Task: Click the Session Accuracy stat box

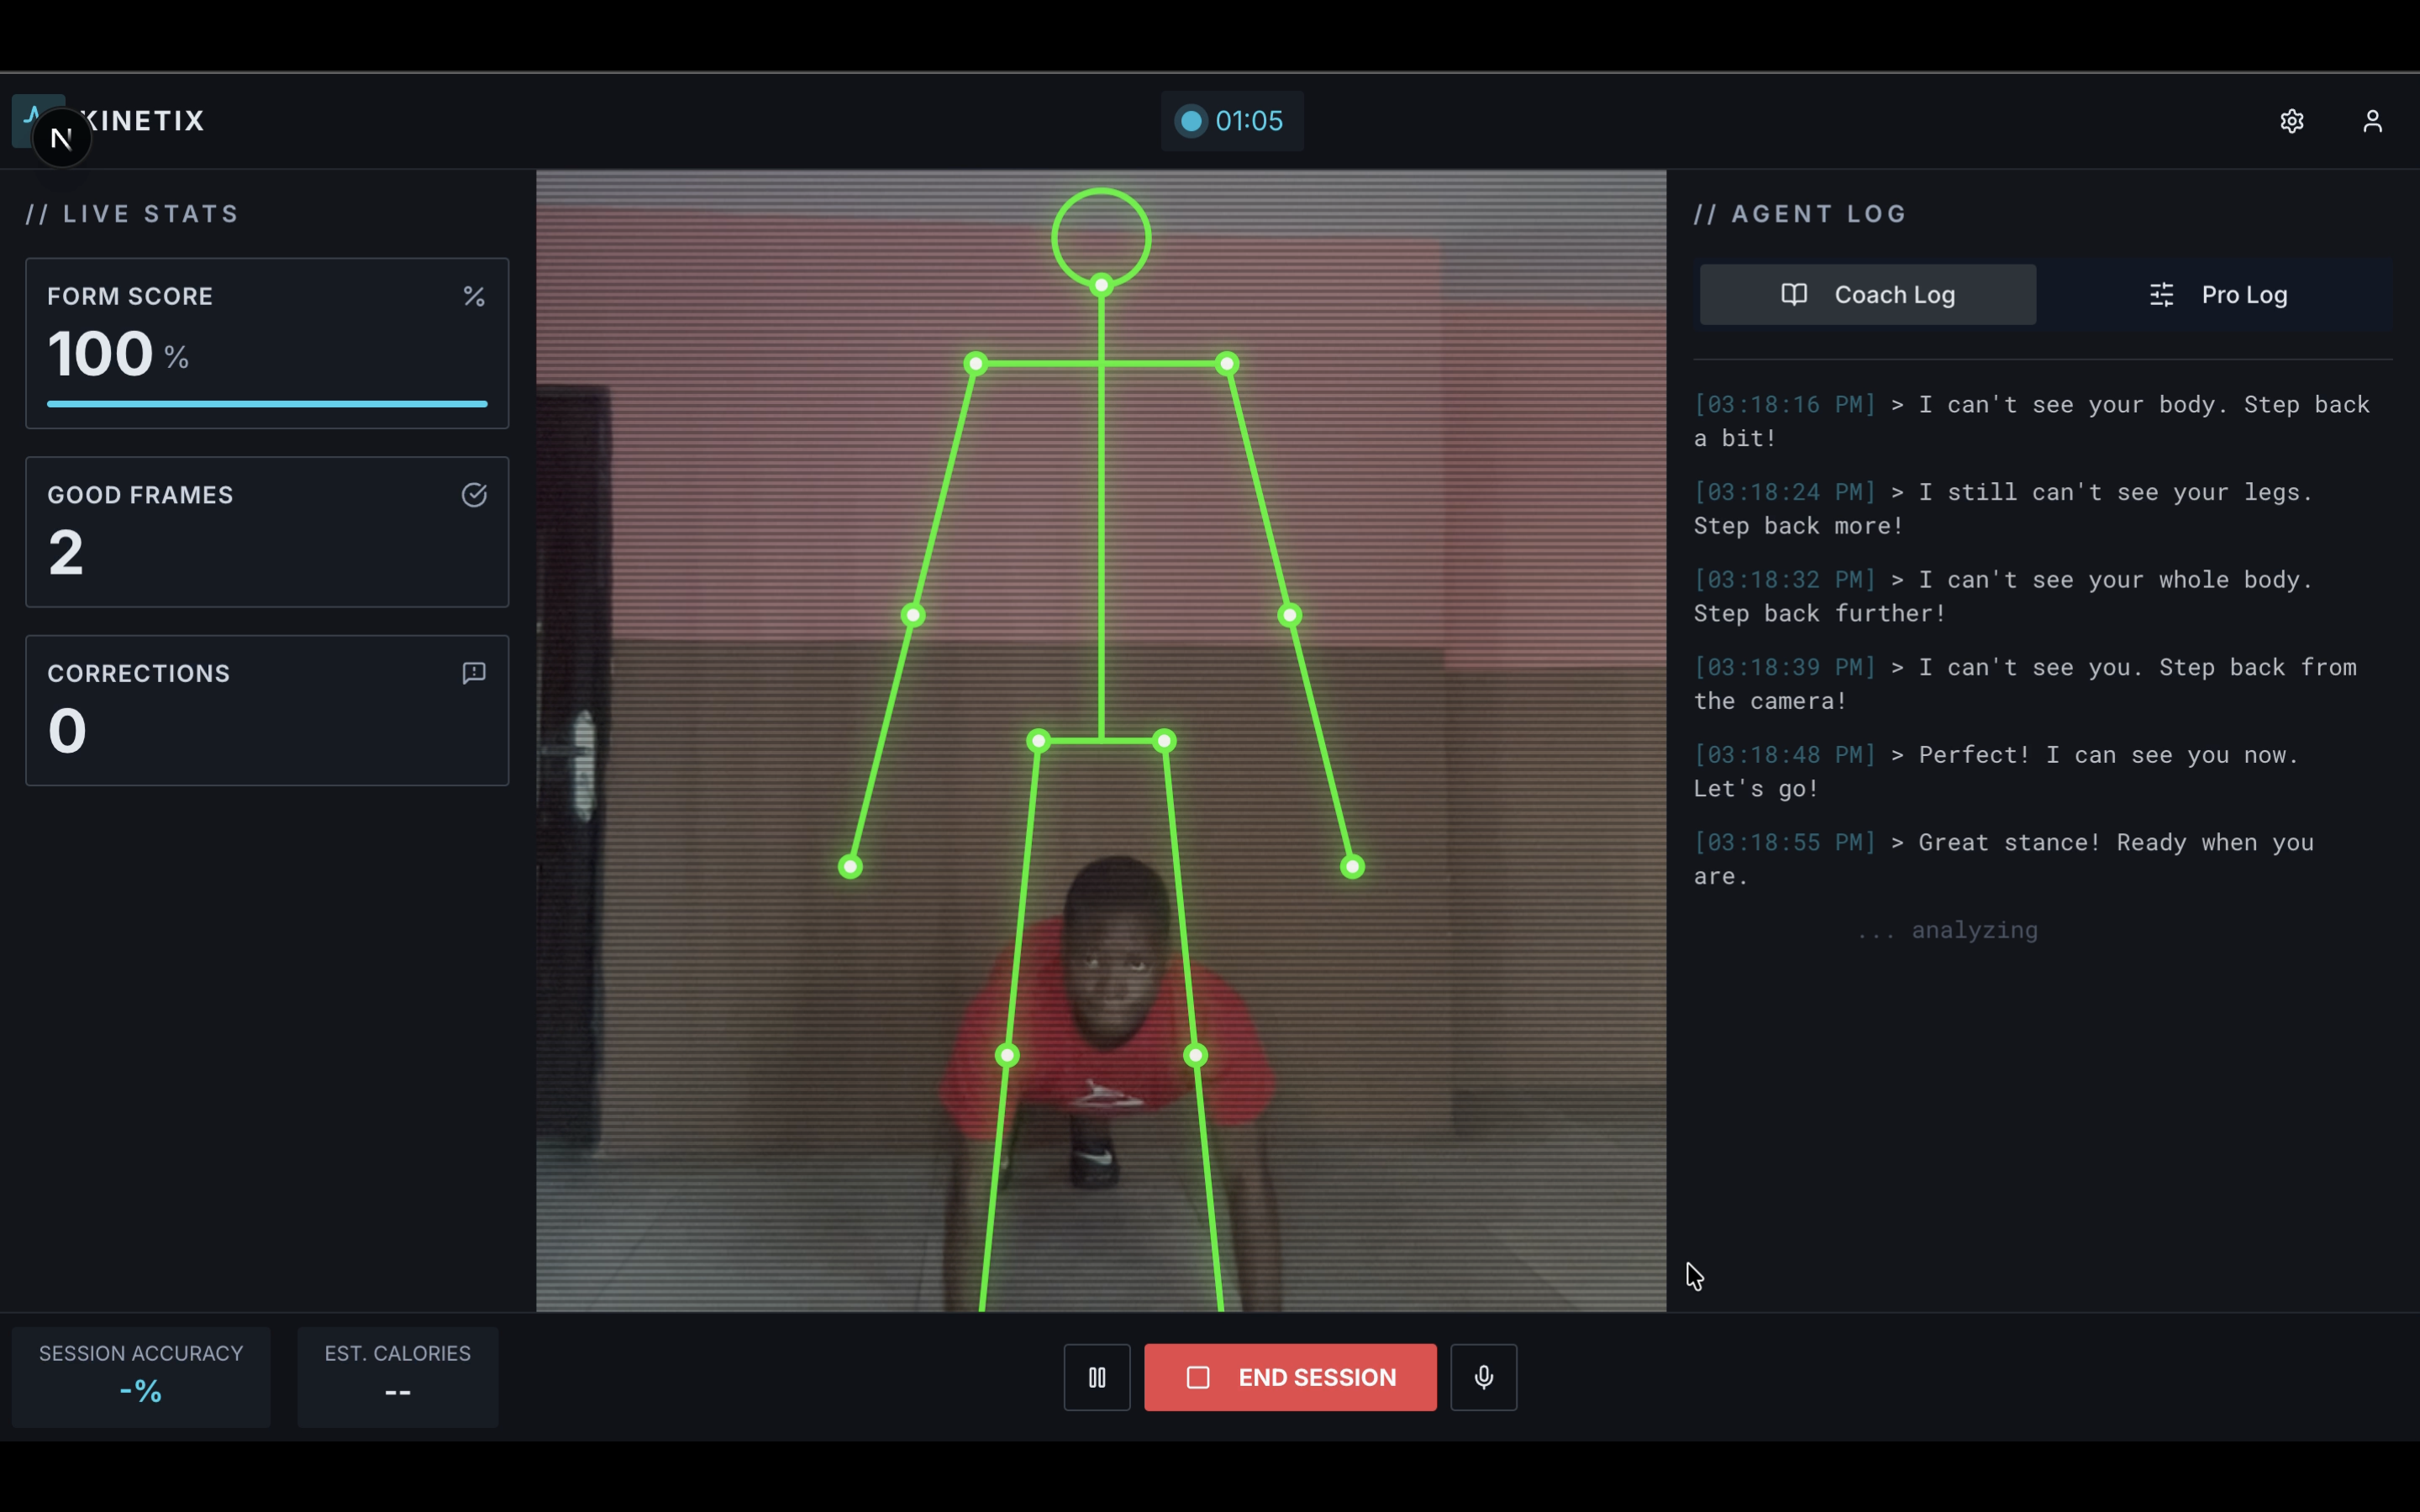Action: point(141,1376)
